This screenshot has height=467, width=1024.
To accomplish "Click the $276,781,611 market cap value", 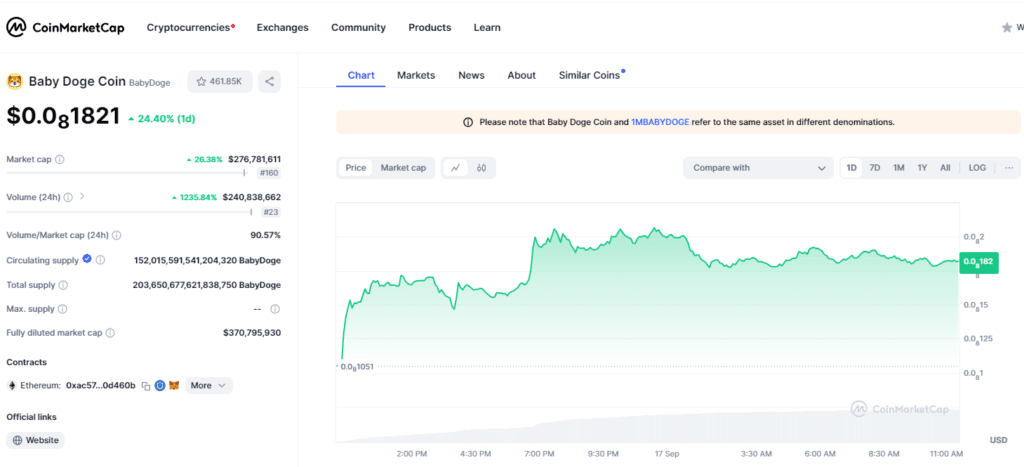I will 254,159.
